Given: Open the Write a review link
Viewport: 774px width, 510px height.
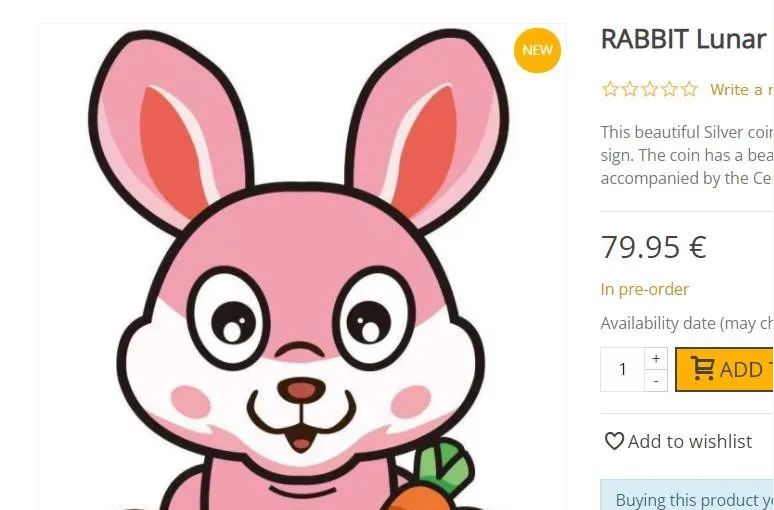Looking at the screenshot, I should point(741,89).
